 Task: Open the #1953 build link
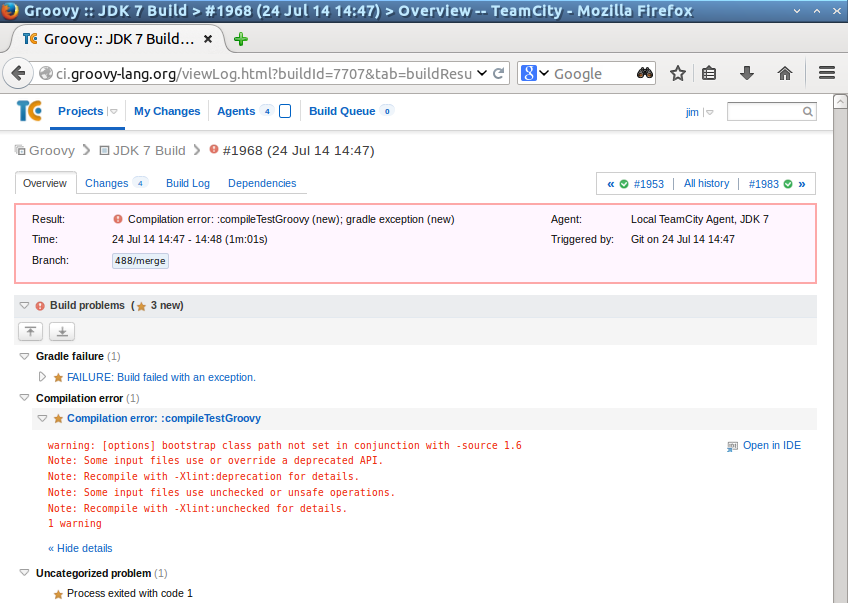(648, 184)
